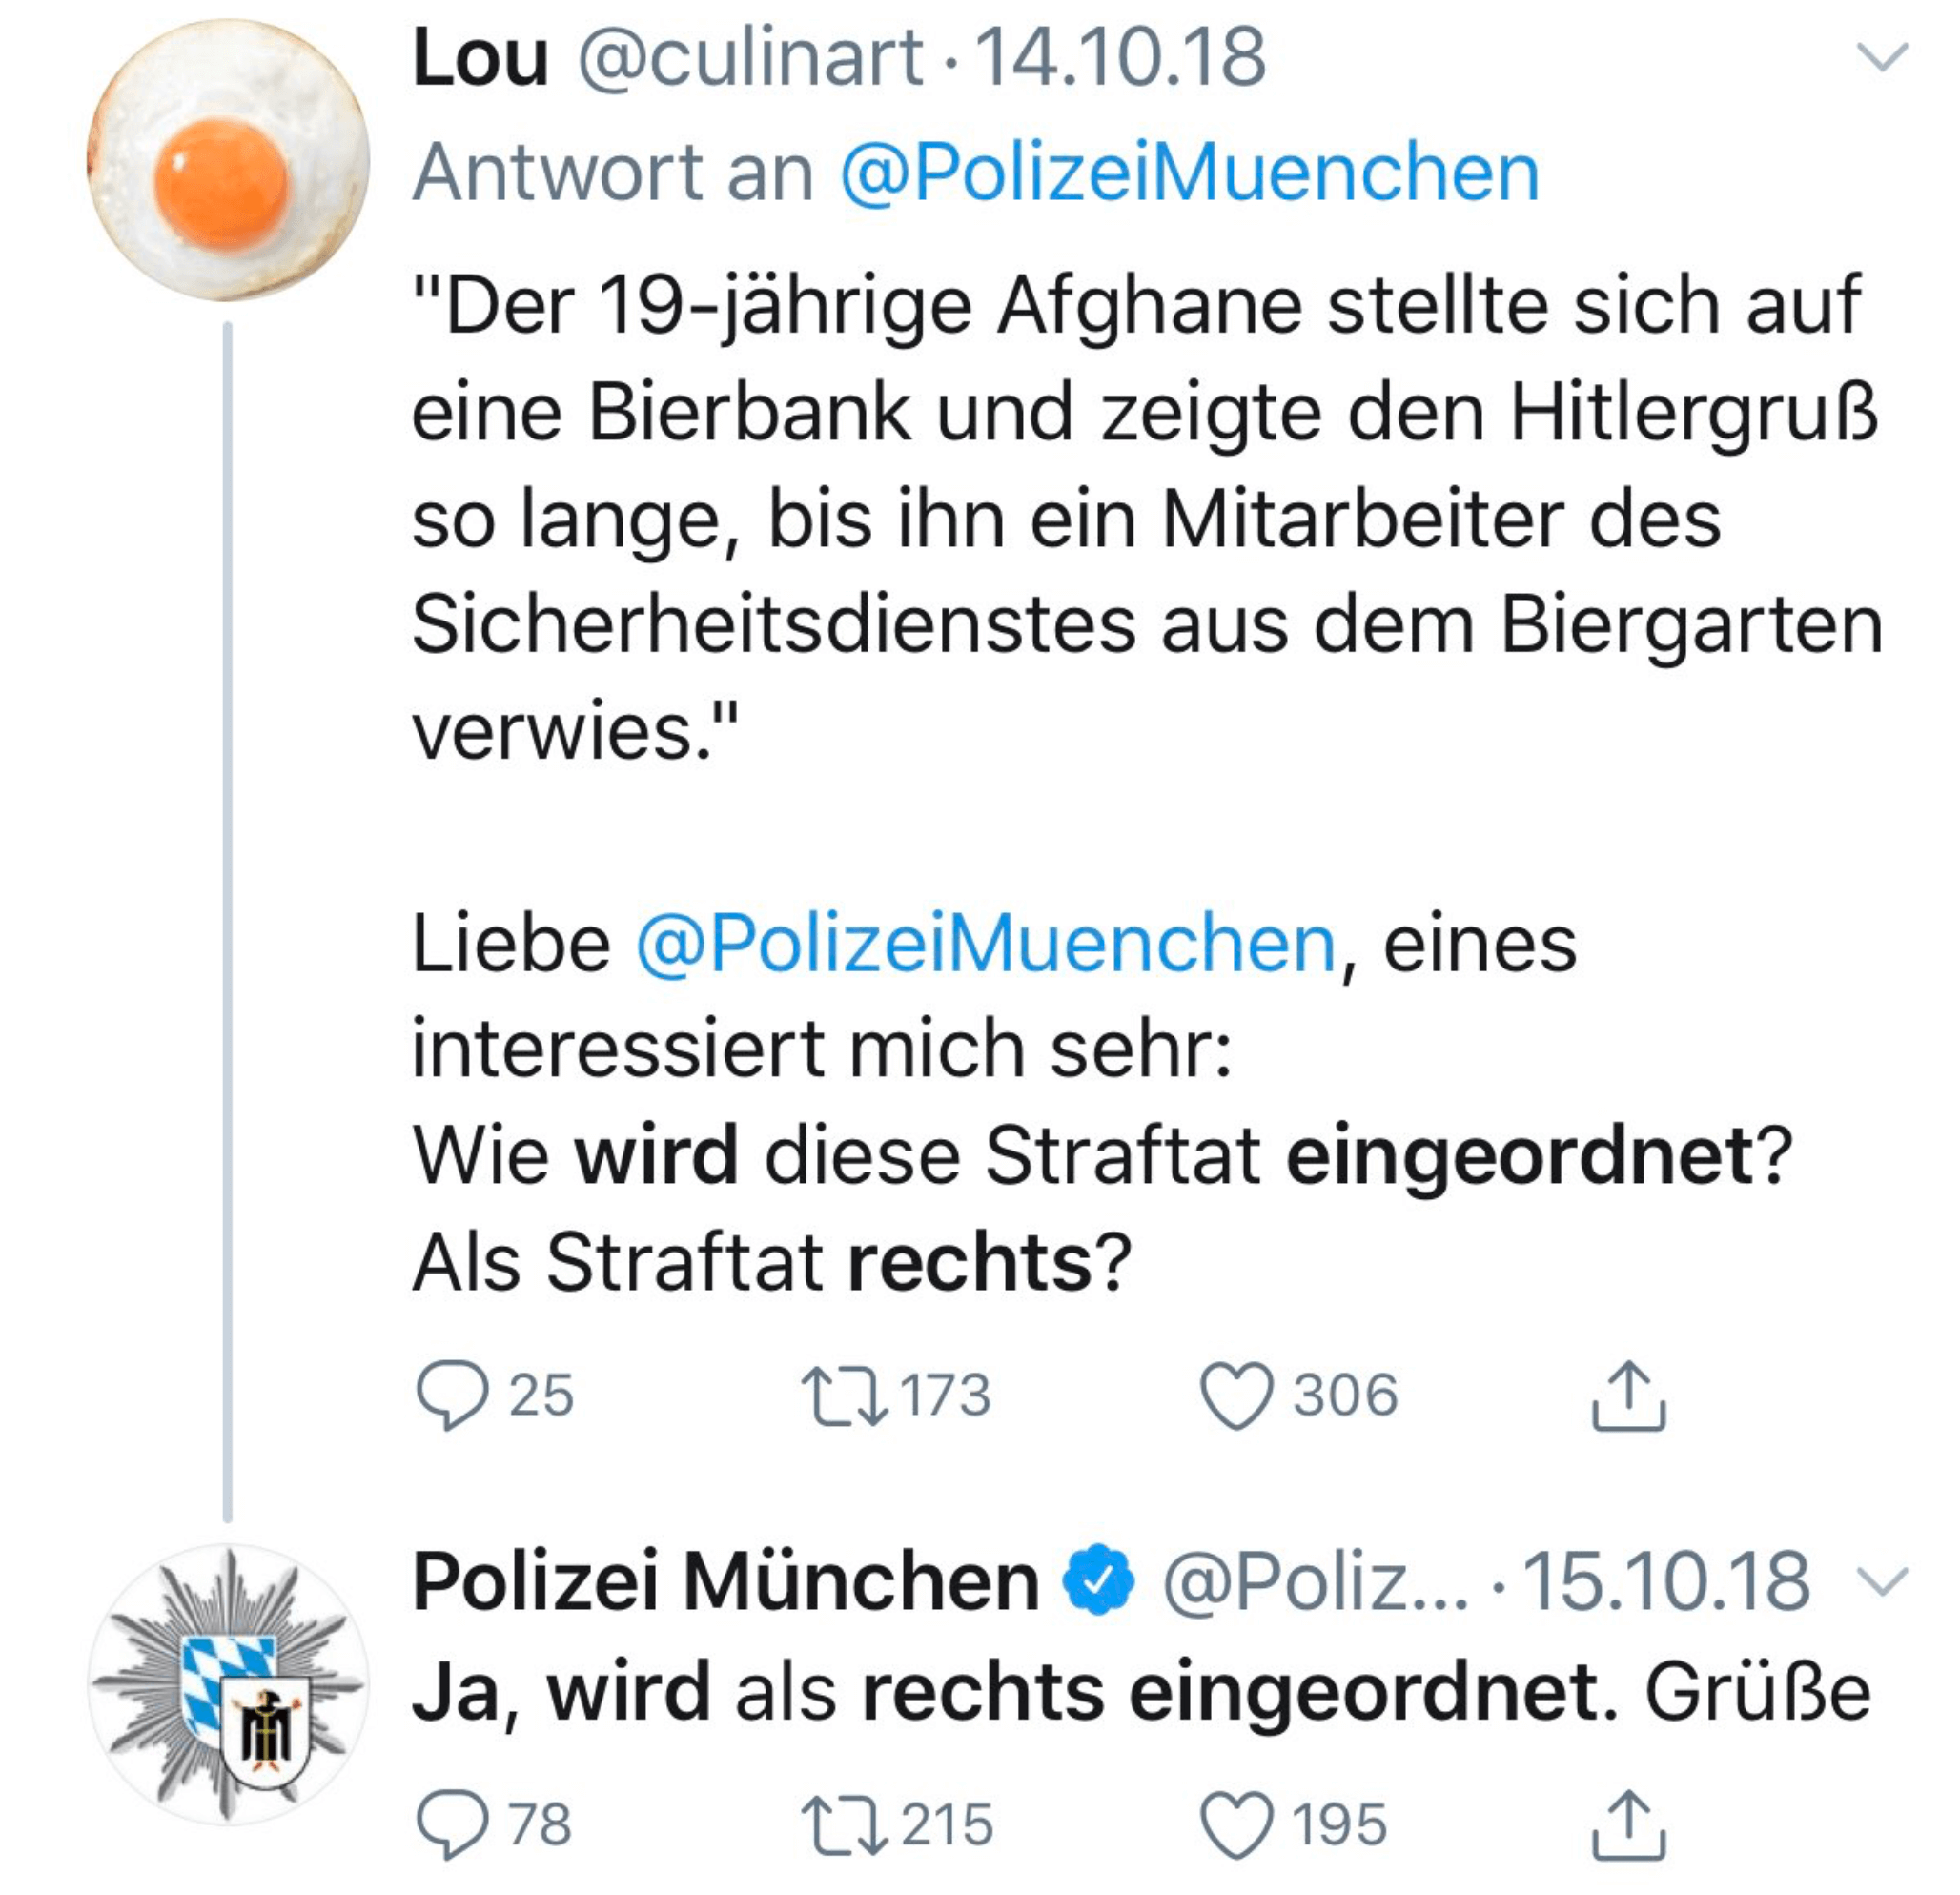Retweet Lou's tweet
Viewport: 1960px width, 1895px height.
[x=844, y=1395]
